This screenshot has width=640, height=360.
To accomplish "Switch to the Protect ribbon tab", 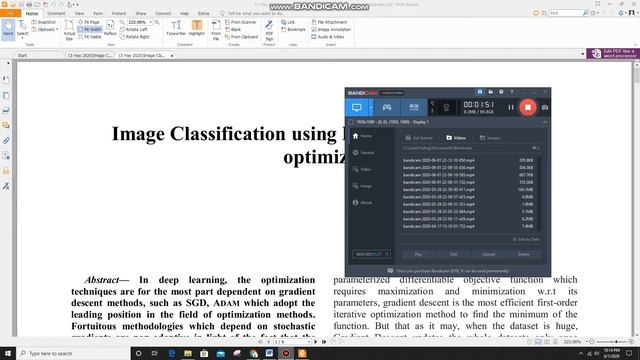I will coord(119,13).
